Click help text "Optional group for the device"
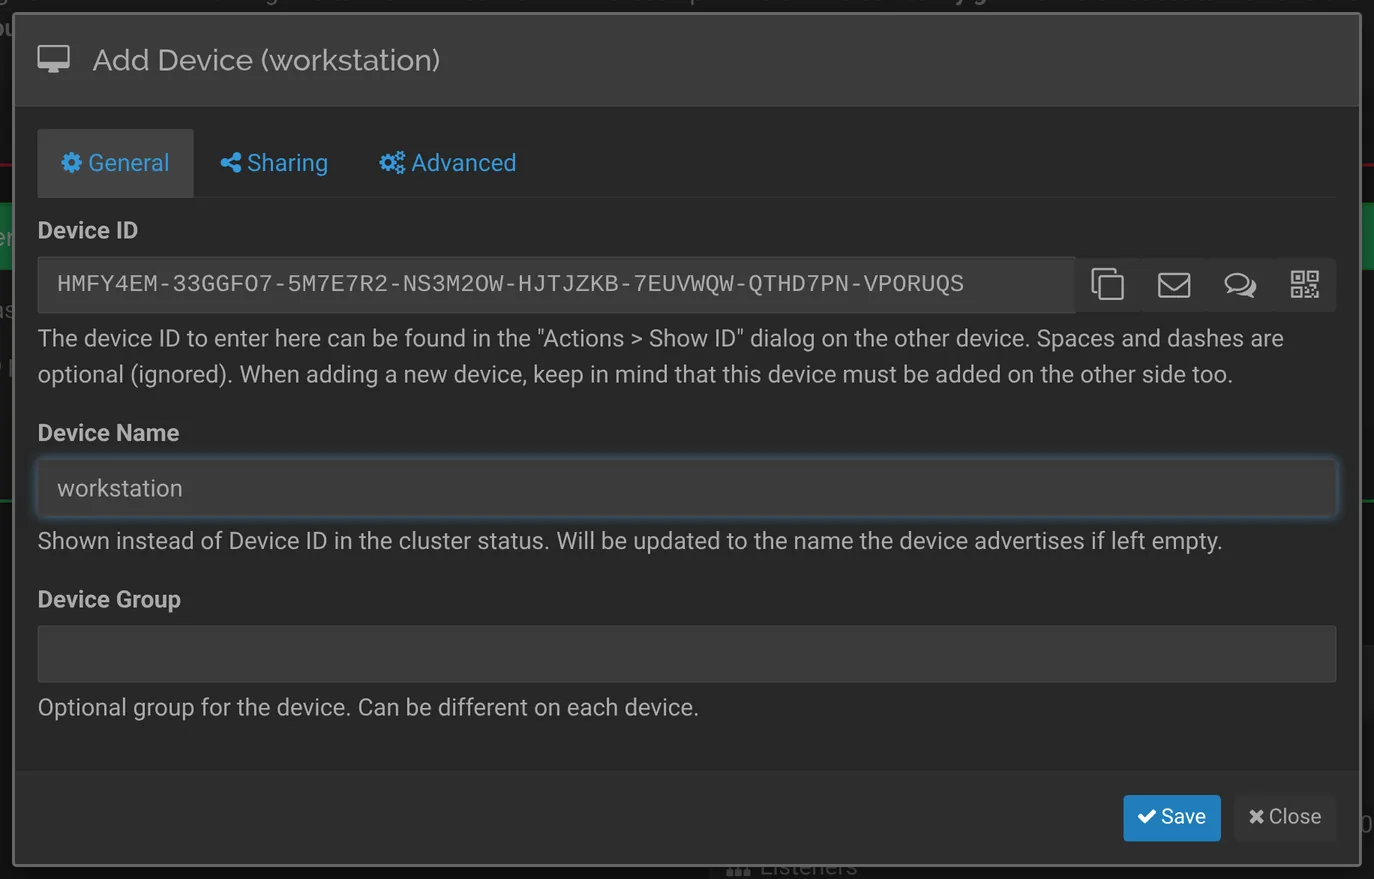This screenshot has width=1374, height=879. click(368, 707)
